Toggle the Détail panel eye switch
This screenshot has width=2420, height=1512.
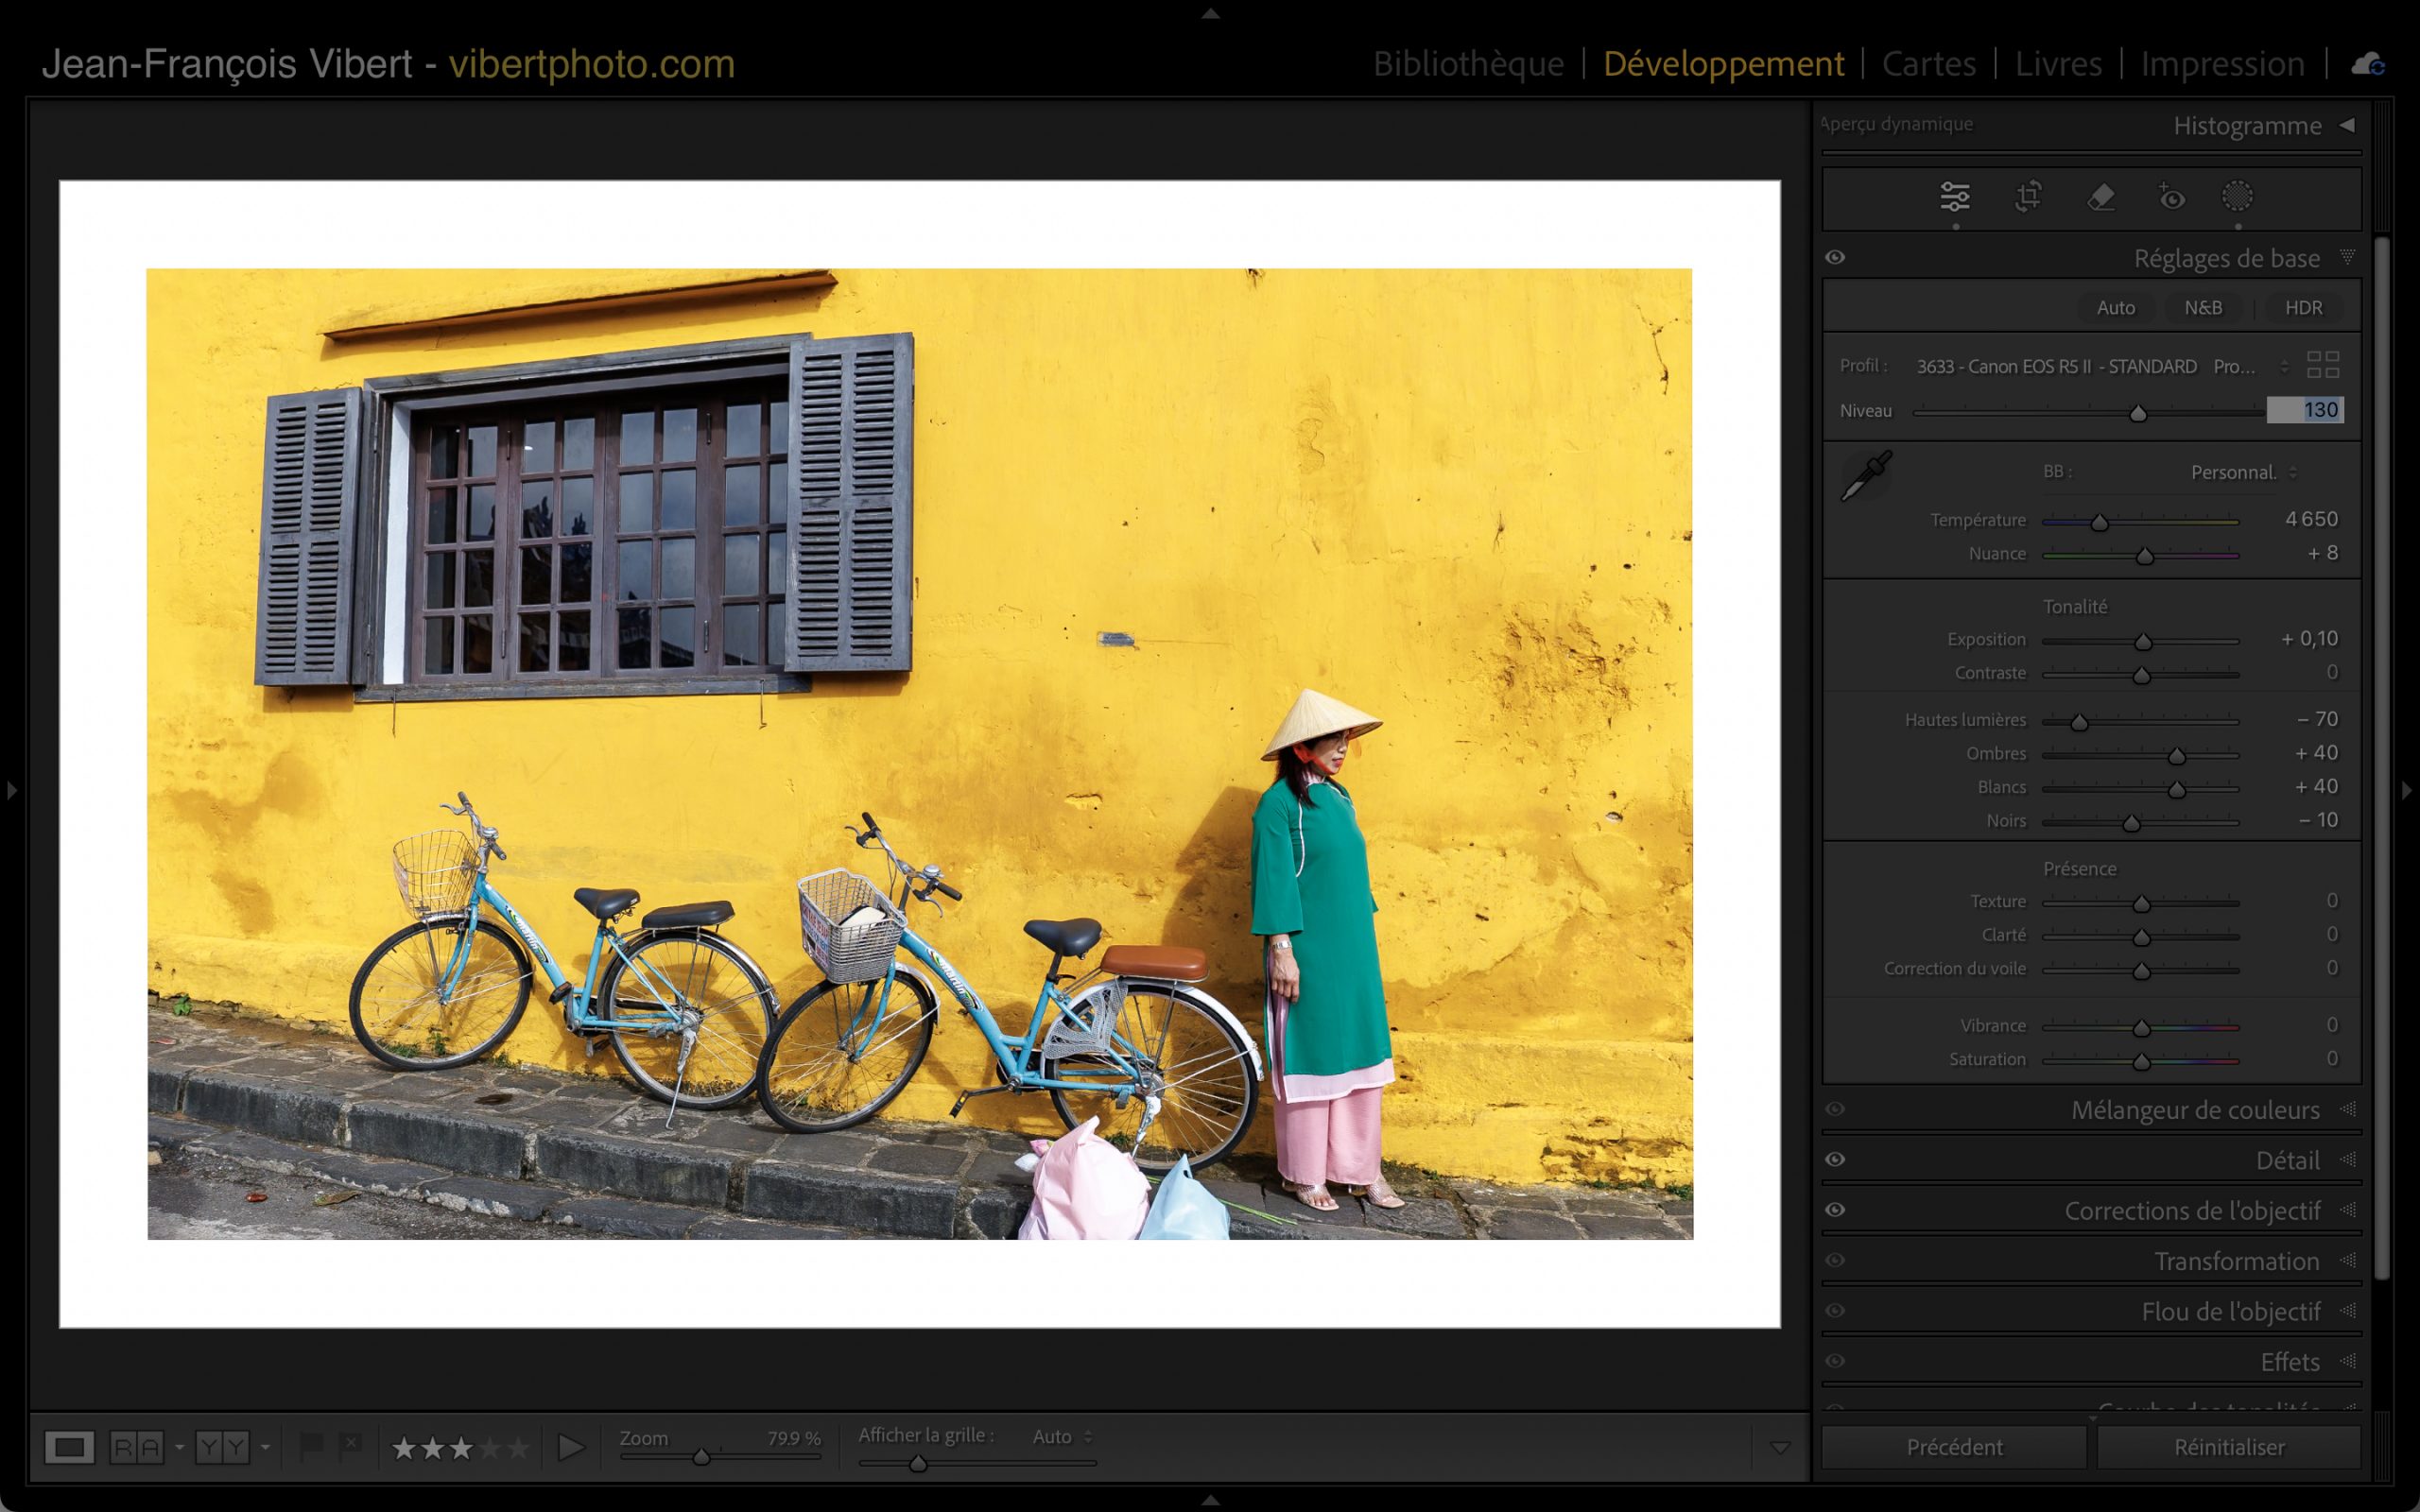pyautogui.click(x=1835, y=1160)
